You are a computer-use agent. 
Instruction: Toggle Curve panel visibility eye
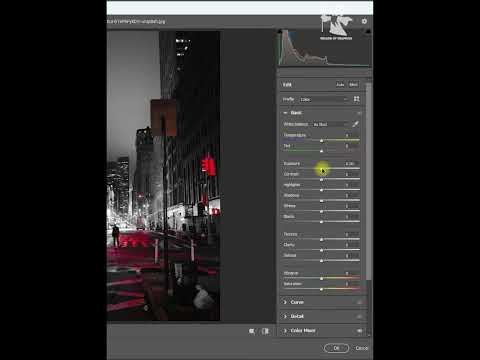[359, 302]
